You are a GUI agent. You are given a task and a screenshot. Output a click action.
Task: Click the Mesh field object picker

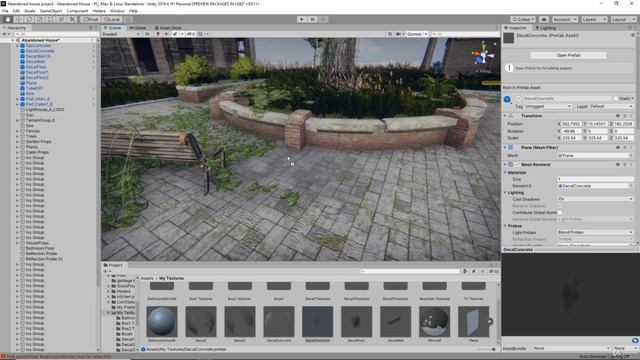631,156
